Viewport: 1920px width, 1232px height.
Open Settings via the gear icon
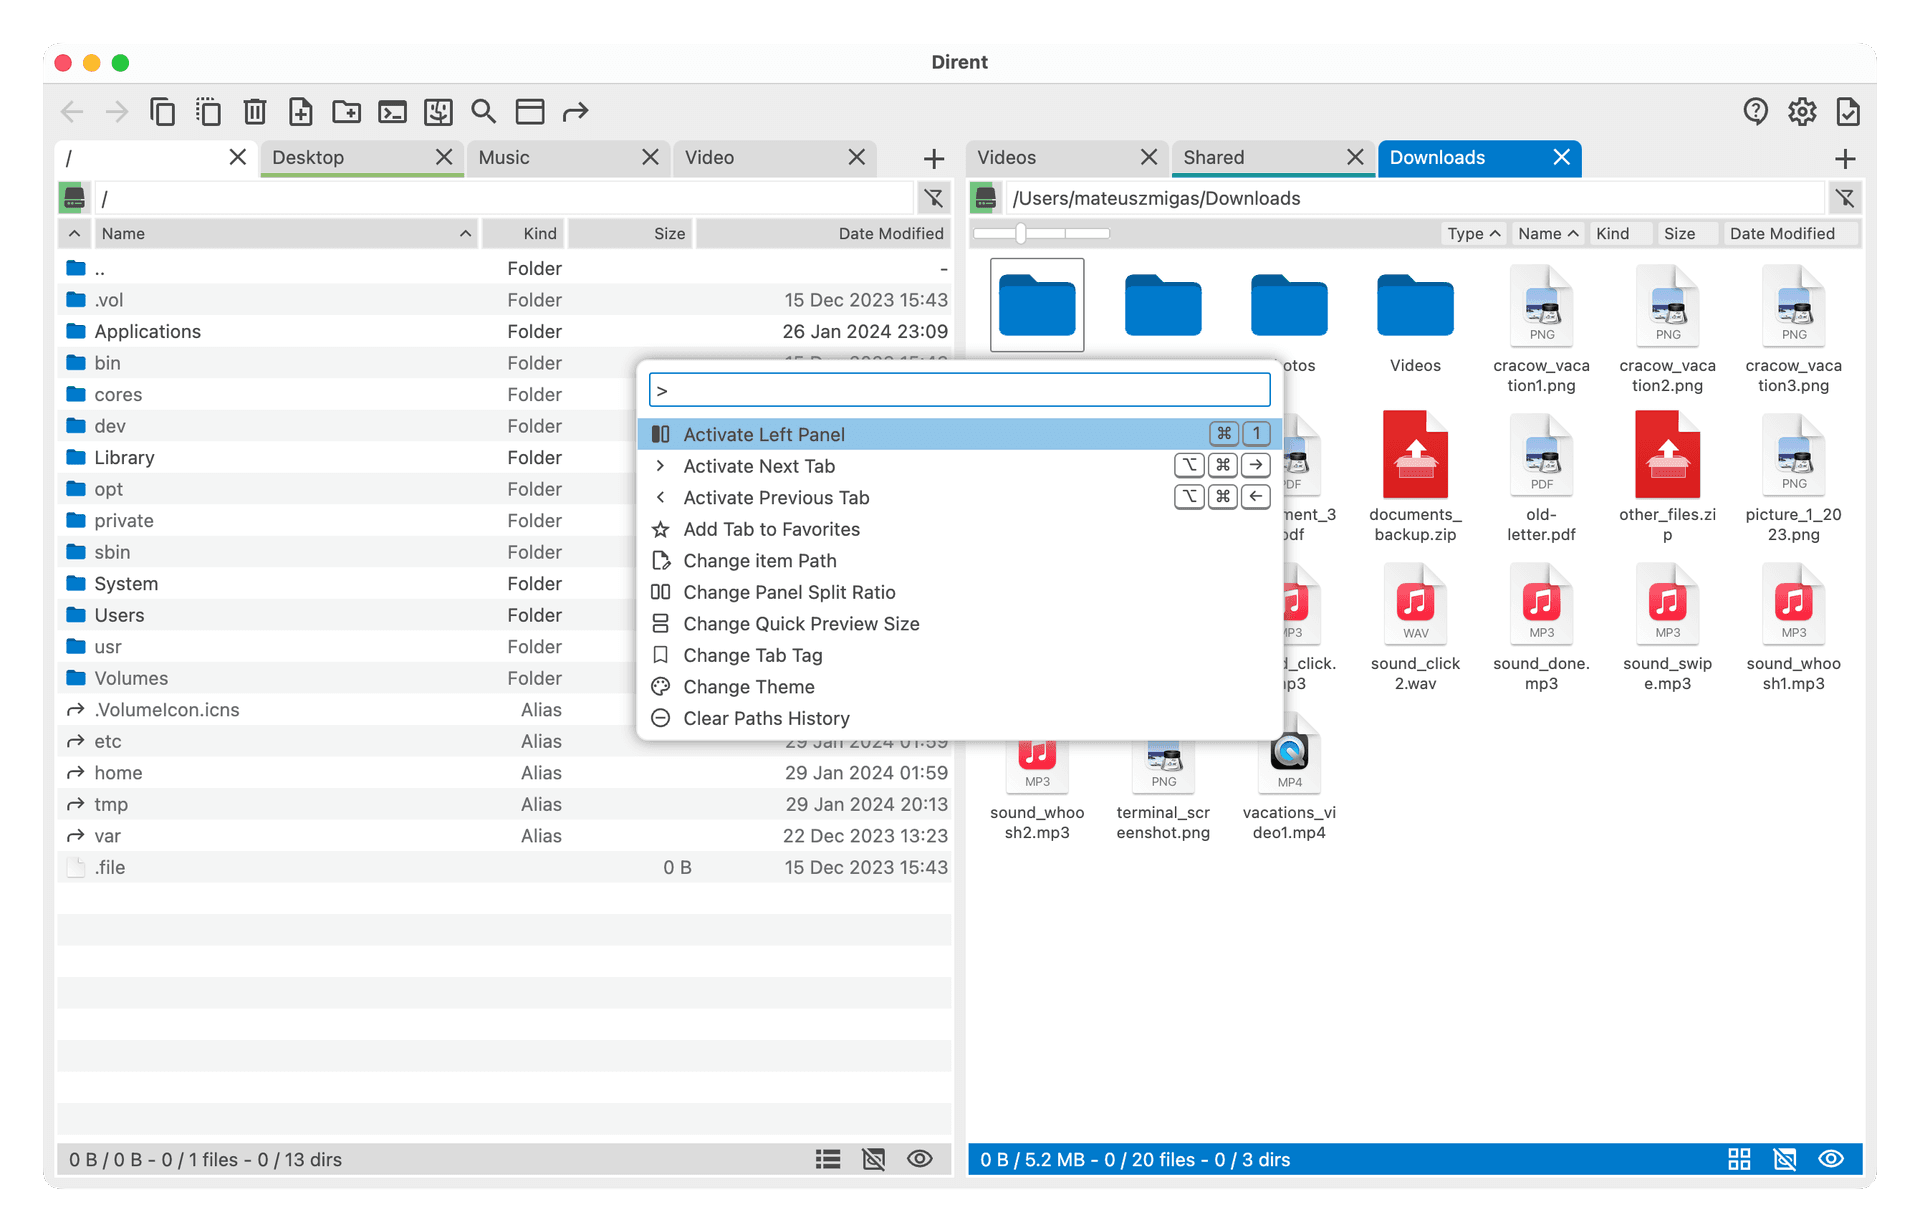point(1802,111)
